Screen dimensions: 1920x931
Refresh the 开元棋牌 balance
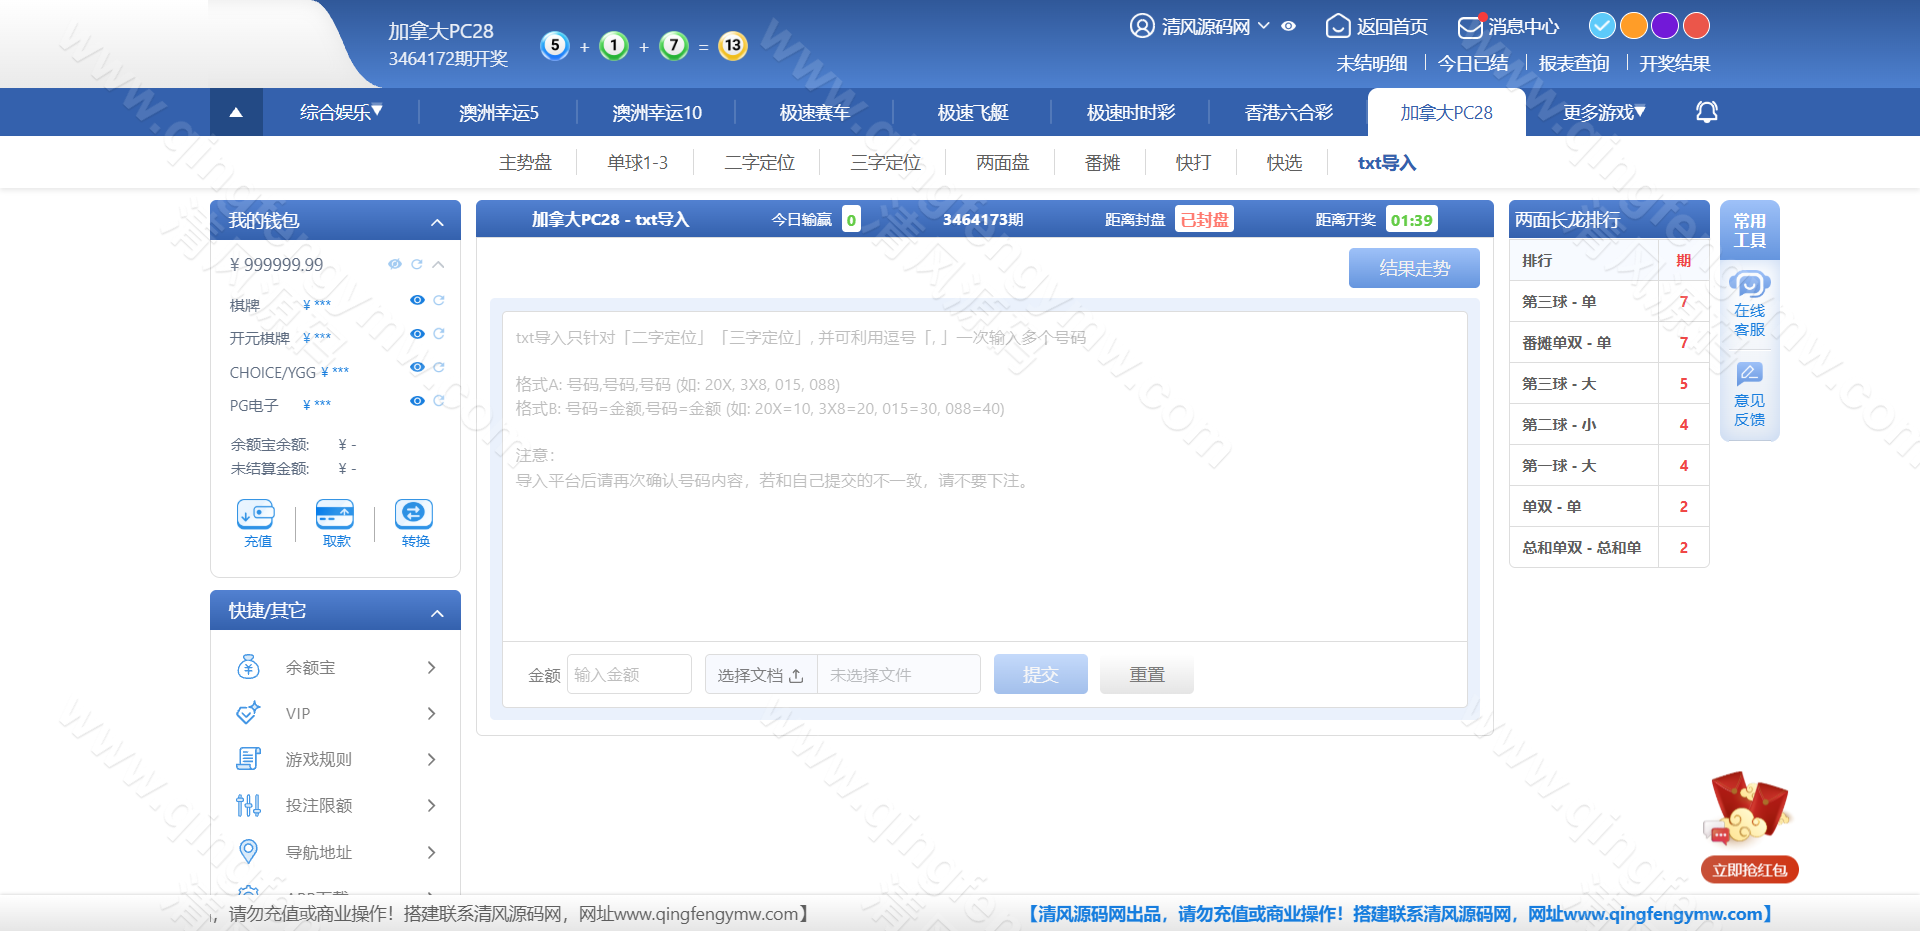tap(439, 334)
